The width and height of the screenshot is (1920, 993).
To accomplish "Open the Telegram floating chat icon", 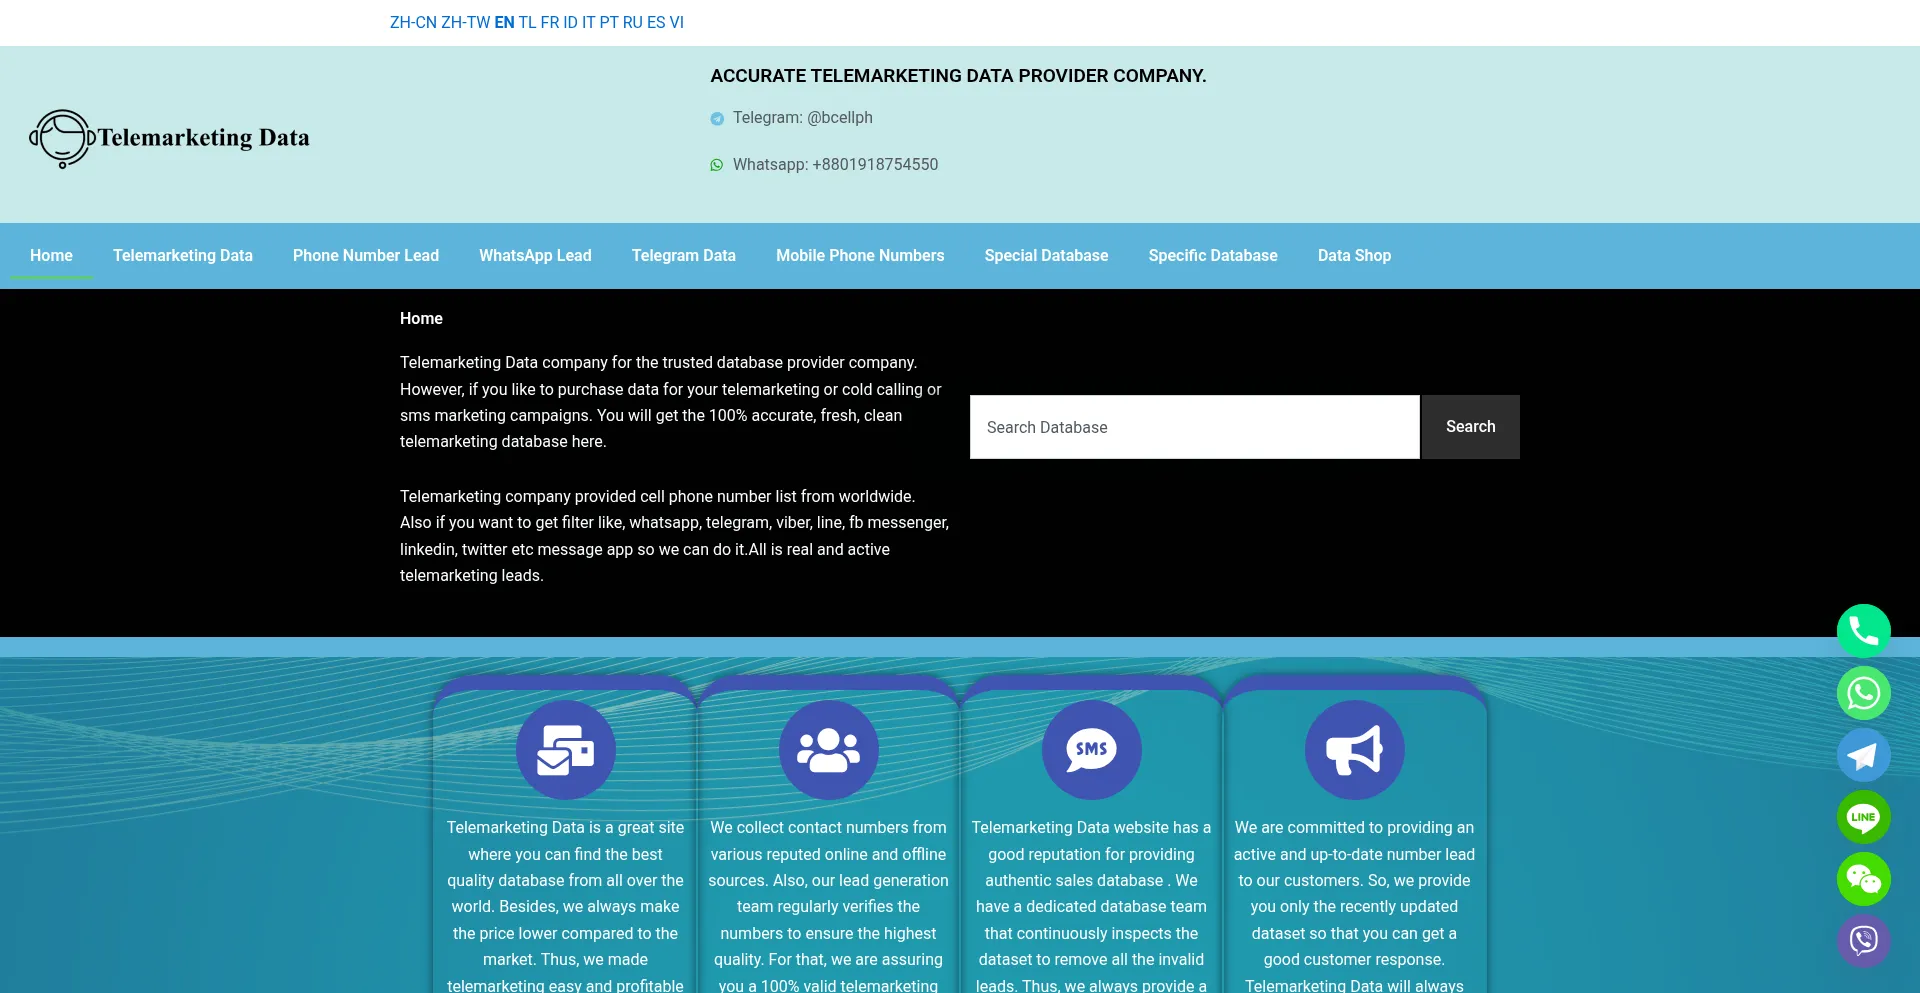I will pyautogui.click(x=1863, y=755).
